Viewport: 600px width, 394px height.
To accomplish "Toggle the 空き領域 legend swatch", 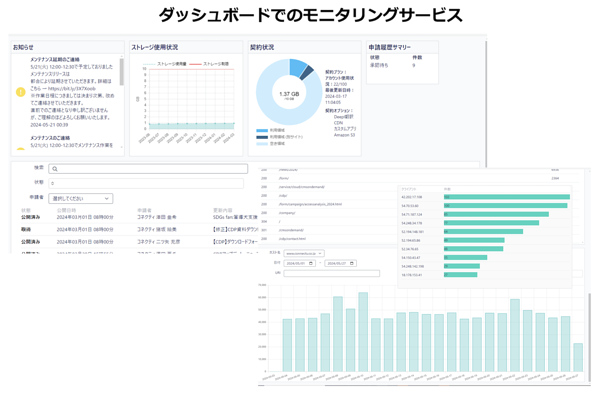I will (262, 144).
